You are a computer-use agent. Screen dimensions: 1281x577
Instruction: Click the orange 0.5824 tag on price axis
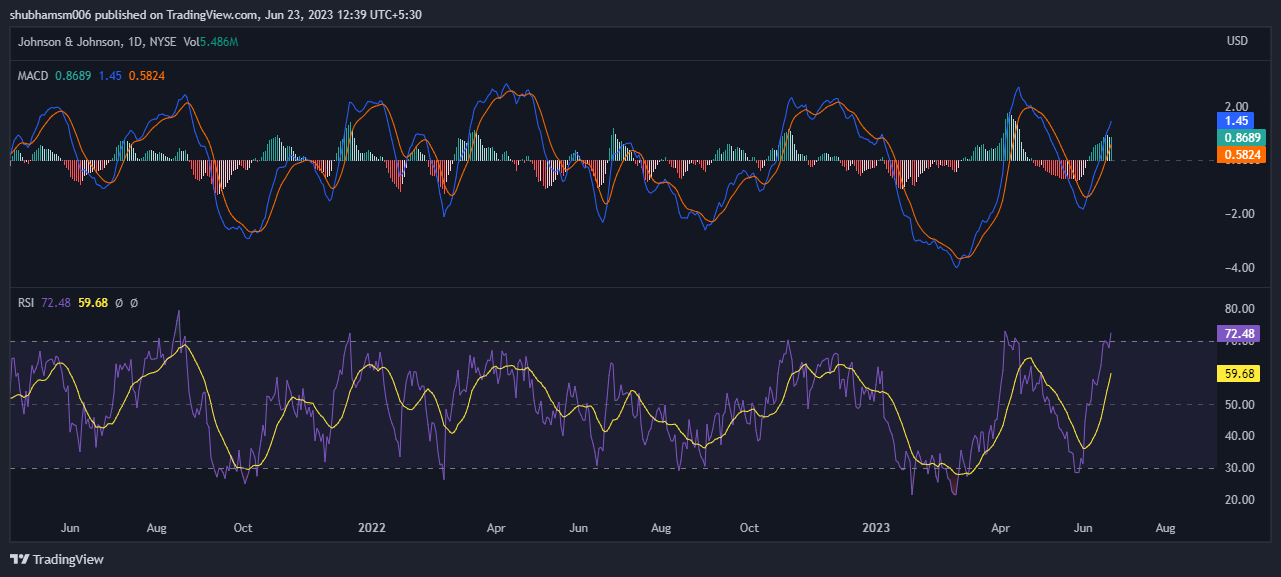(x=1240, y=154)
